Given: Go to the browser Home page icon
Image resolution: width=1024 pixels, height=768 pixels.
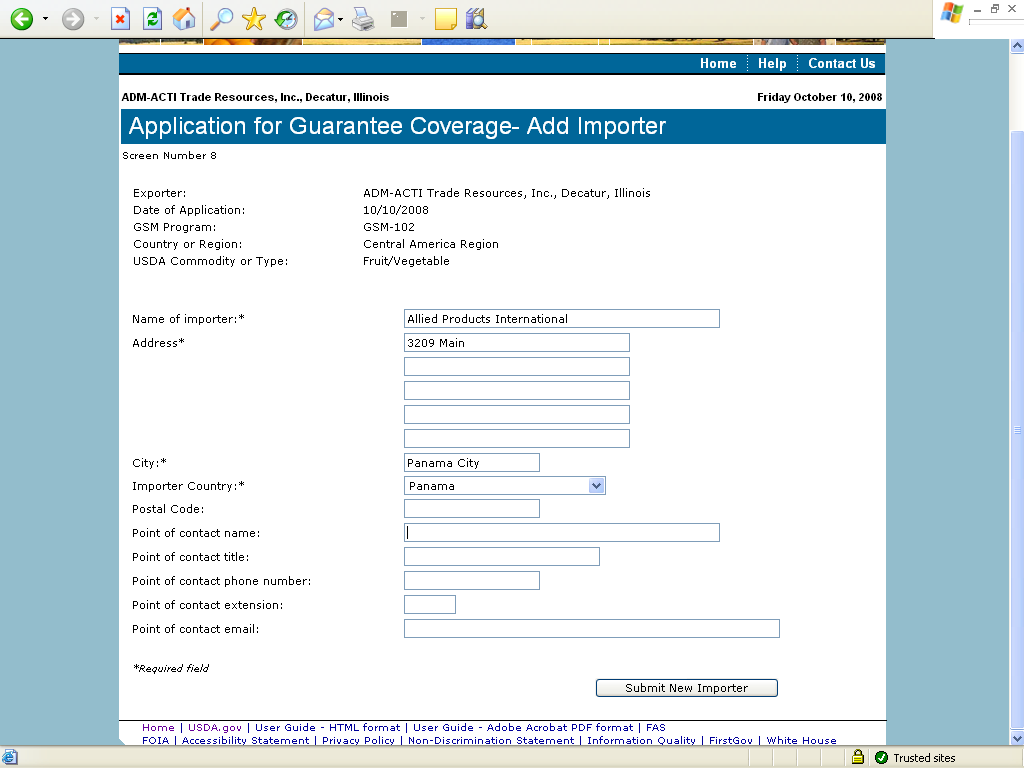Looking at the screenshot, I should click(x=184, y=19).
